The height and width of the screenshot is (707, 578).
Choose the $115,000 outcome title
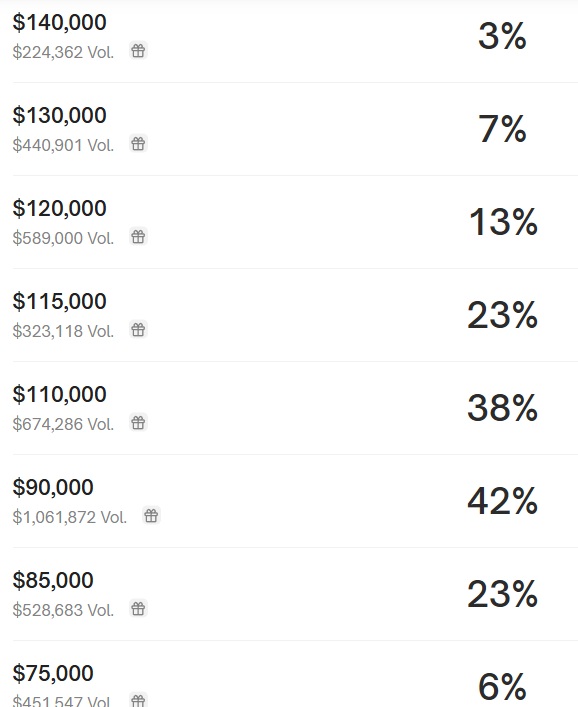[60, 301]
